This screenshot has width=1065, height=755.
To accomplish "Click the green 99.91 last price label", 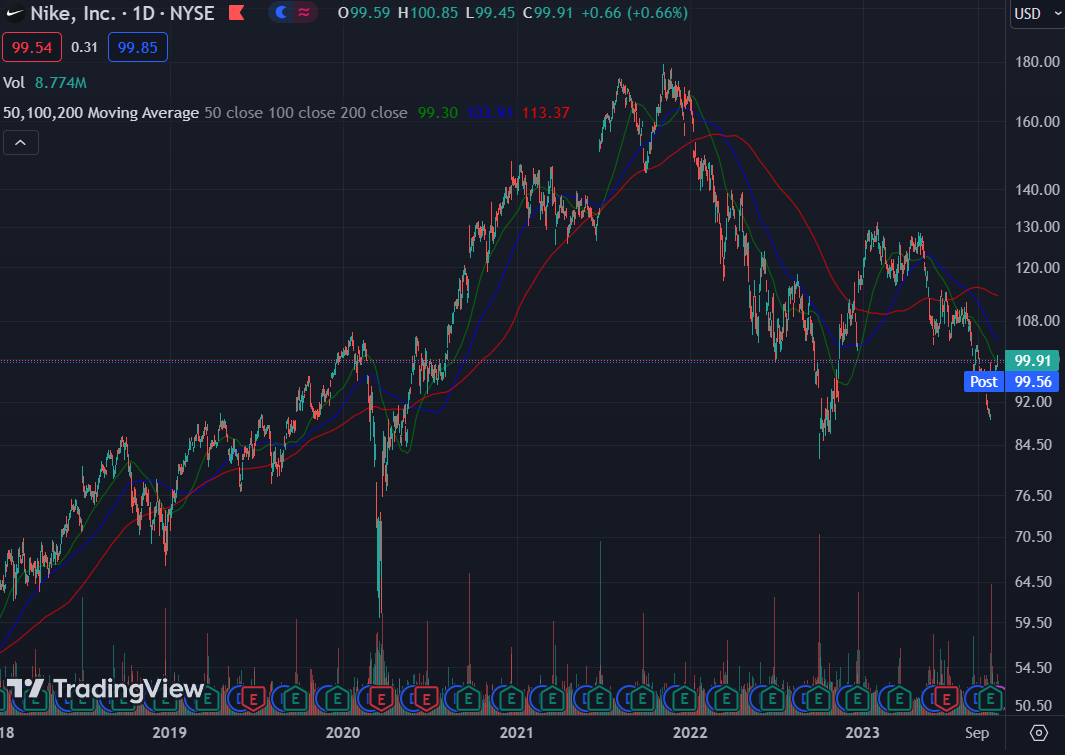I will (x=1032, y=361).
